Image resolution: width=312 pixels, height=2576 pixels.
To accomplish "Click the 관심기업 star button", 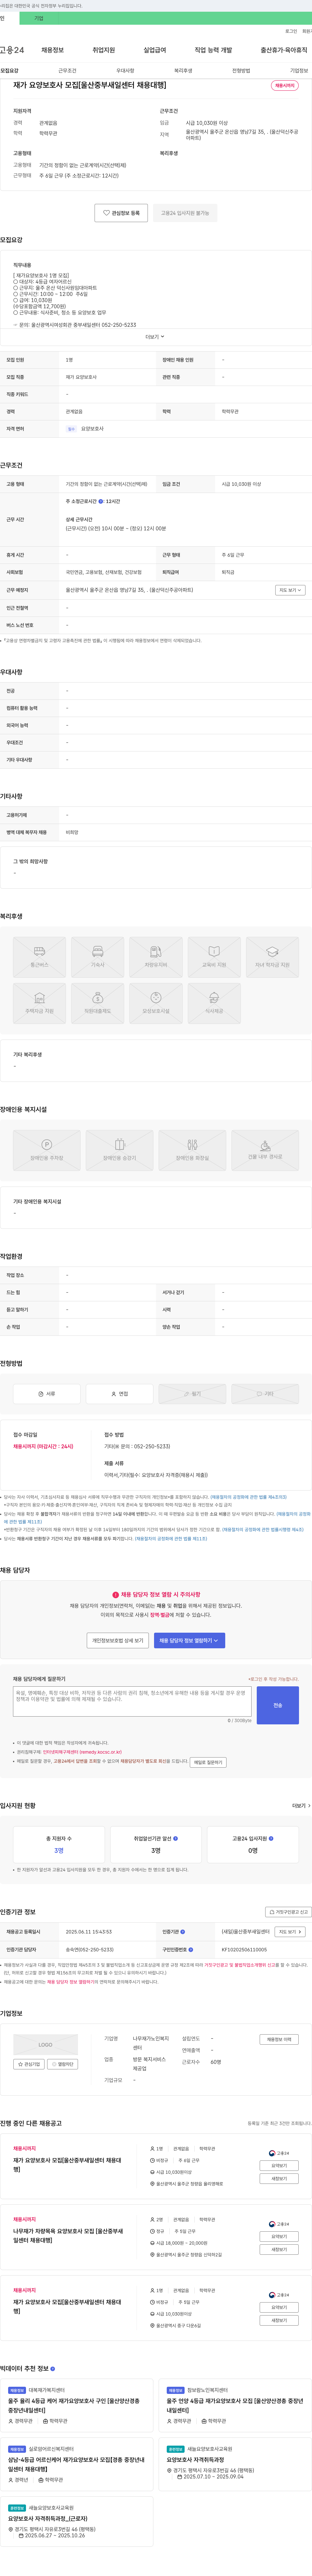I will (29, 2064).
